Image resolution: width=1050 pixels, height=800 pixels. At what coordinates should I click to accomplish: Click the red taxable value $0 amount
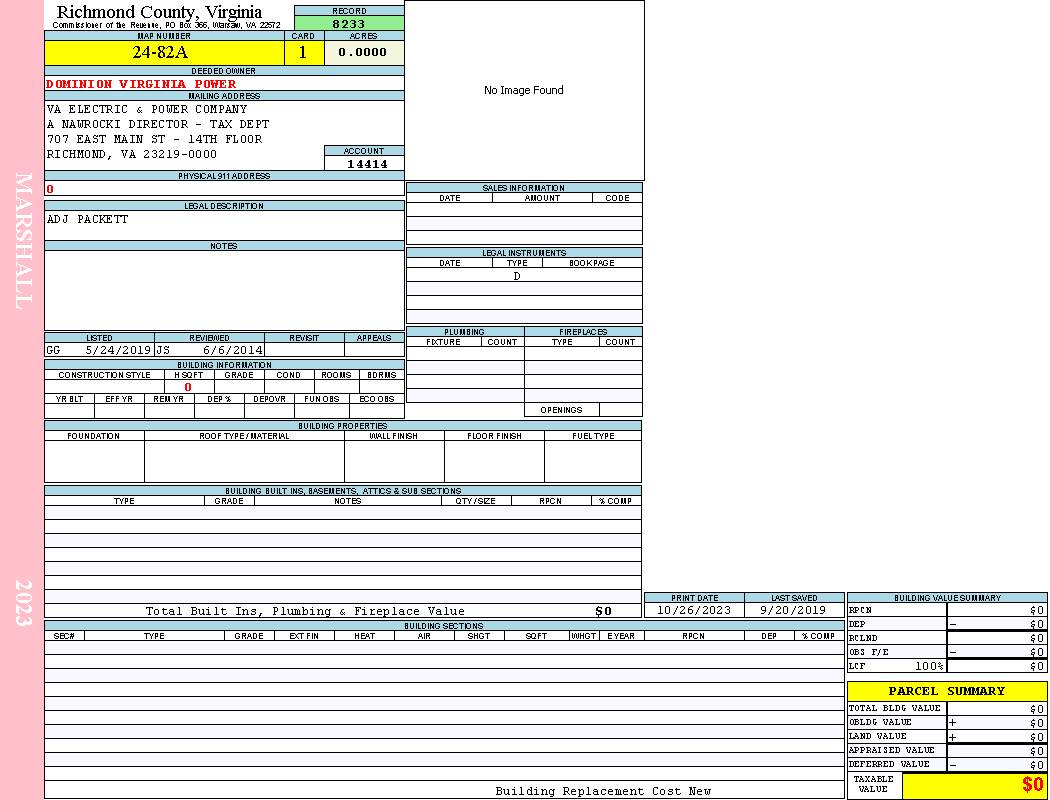1032,786
